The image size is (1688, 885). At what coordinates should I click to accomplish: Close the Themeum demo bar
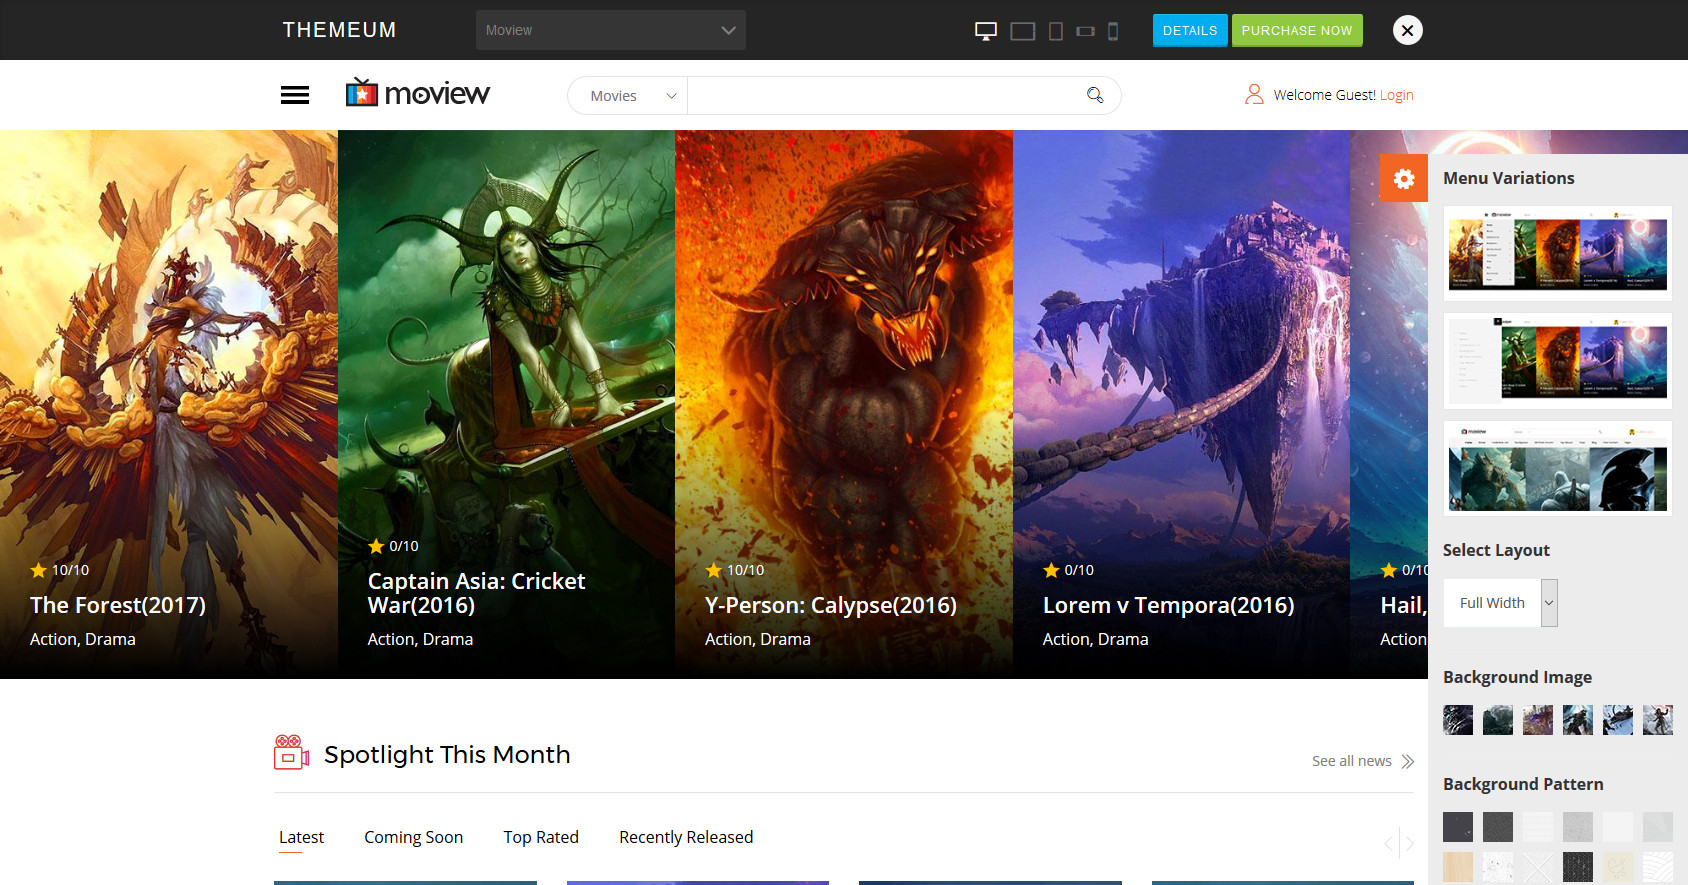coord(1407,30)
